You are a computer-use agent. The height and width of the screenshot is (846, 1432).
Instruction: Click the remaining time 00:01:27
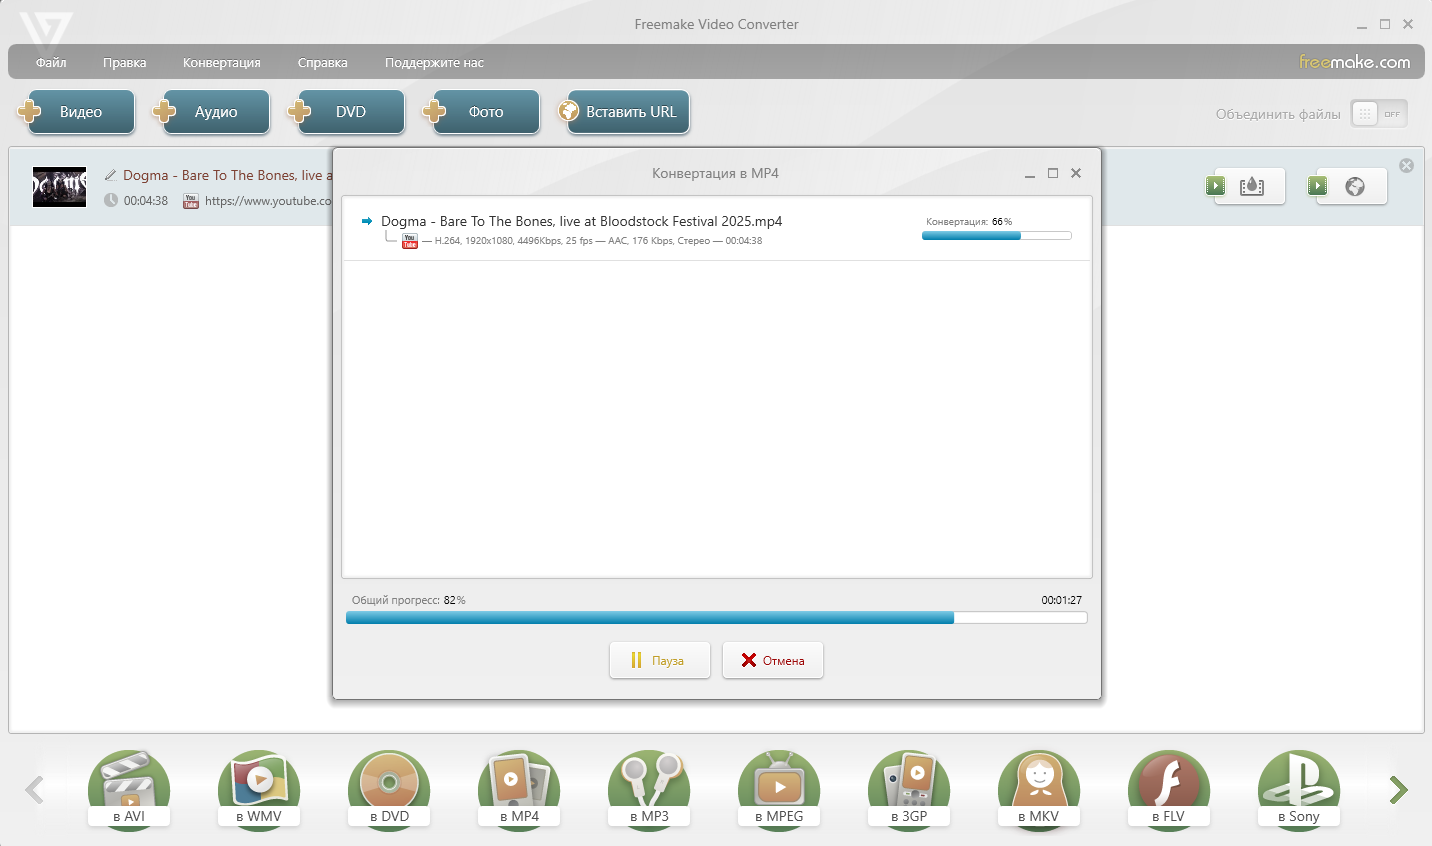[1061, 600]
